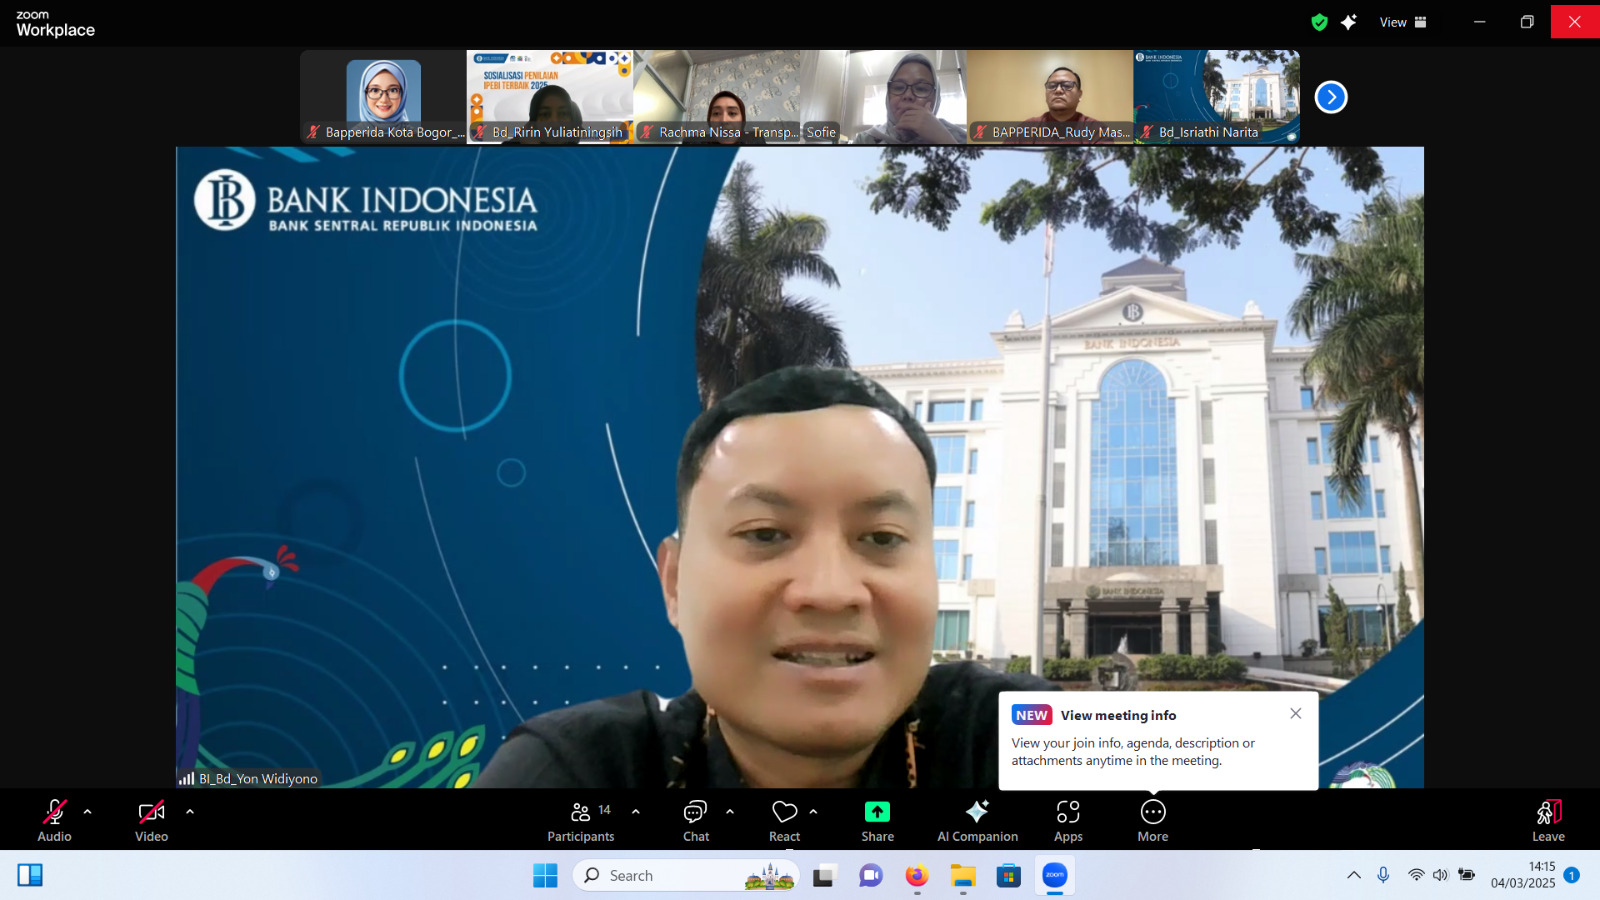Expand video options arrow next to Video
The height and width of the screenshot is (900, 1600).
[190, 812]
